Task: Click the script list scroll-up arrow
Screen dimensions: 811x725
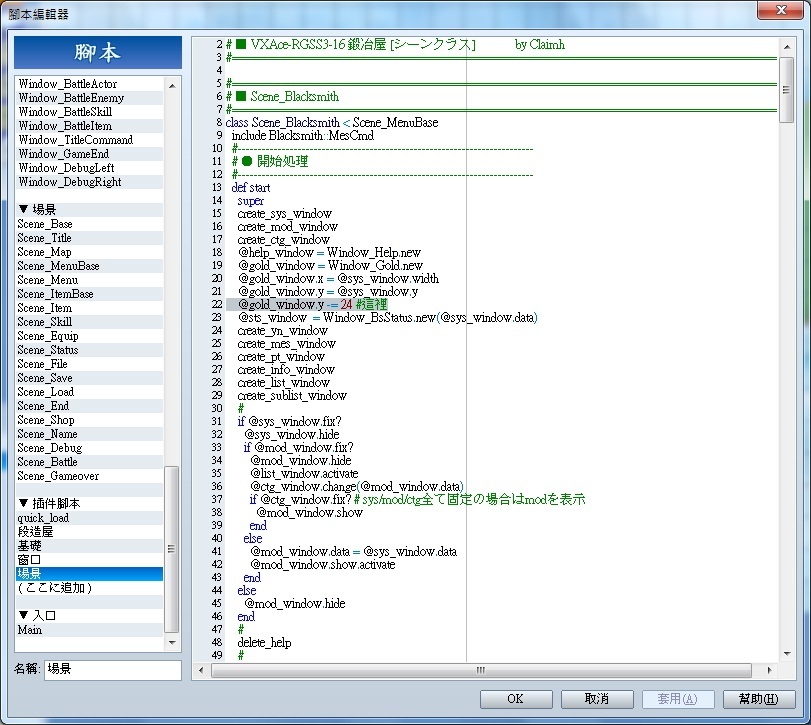Action: click(x=172, y=85)
